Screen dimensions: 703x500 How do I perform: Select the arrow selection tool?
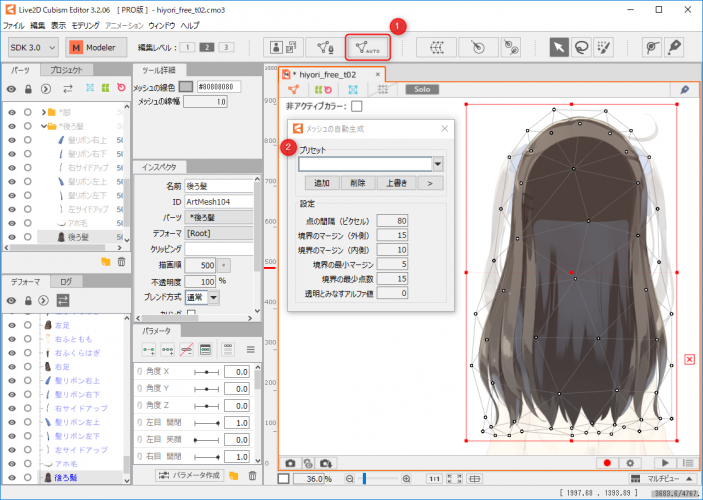[560, 46]
